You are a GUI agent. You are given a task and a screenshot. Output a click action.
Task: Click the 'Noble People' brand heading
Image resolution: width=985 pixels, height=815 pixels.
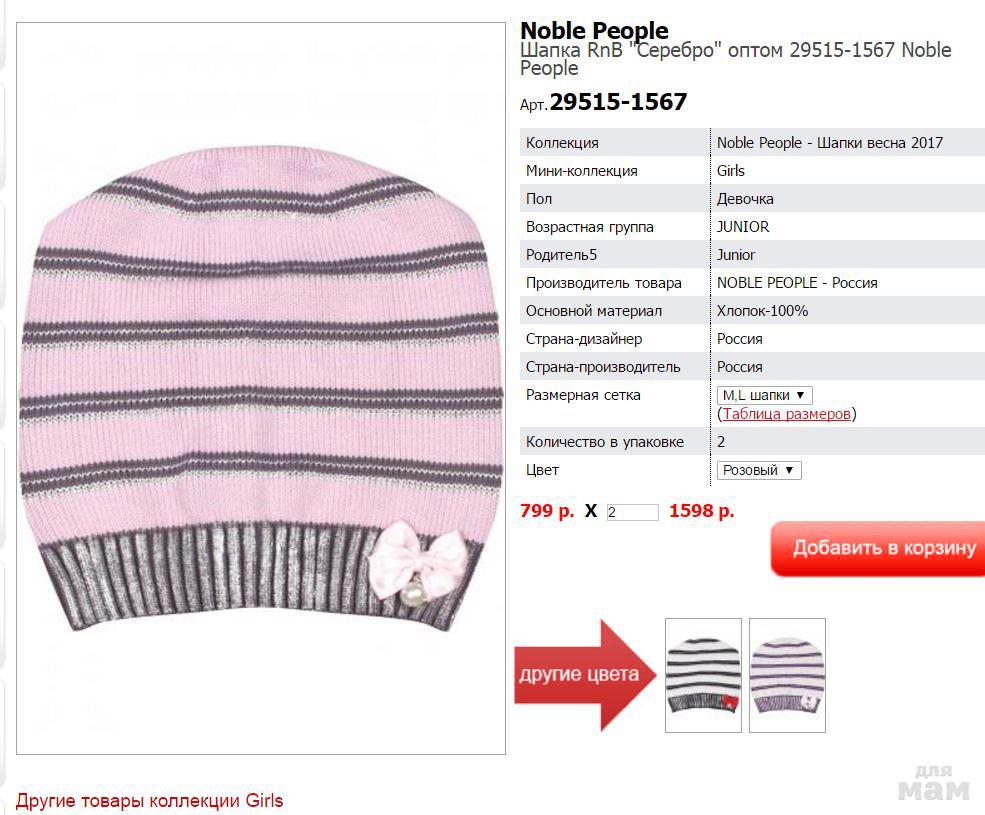click(594, 30)
